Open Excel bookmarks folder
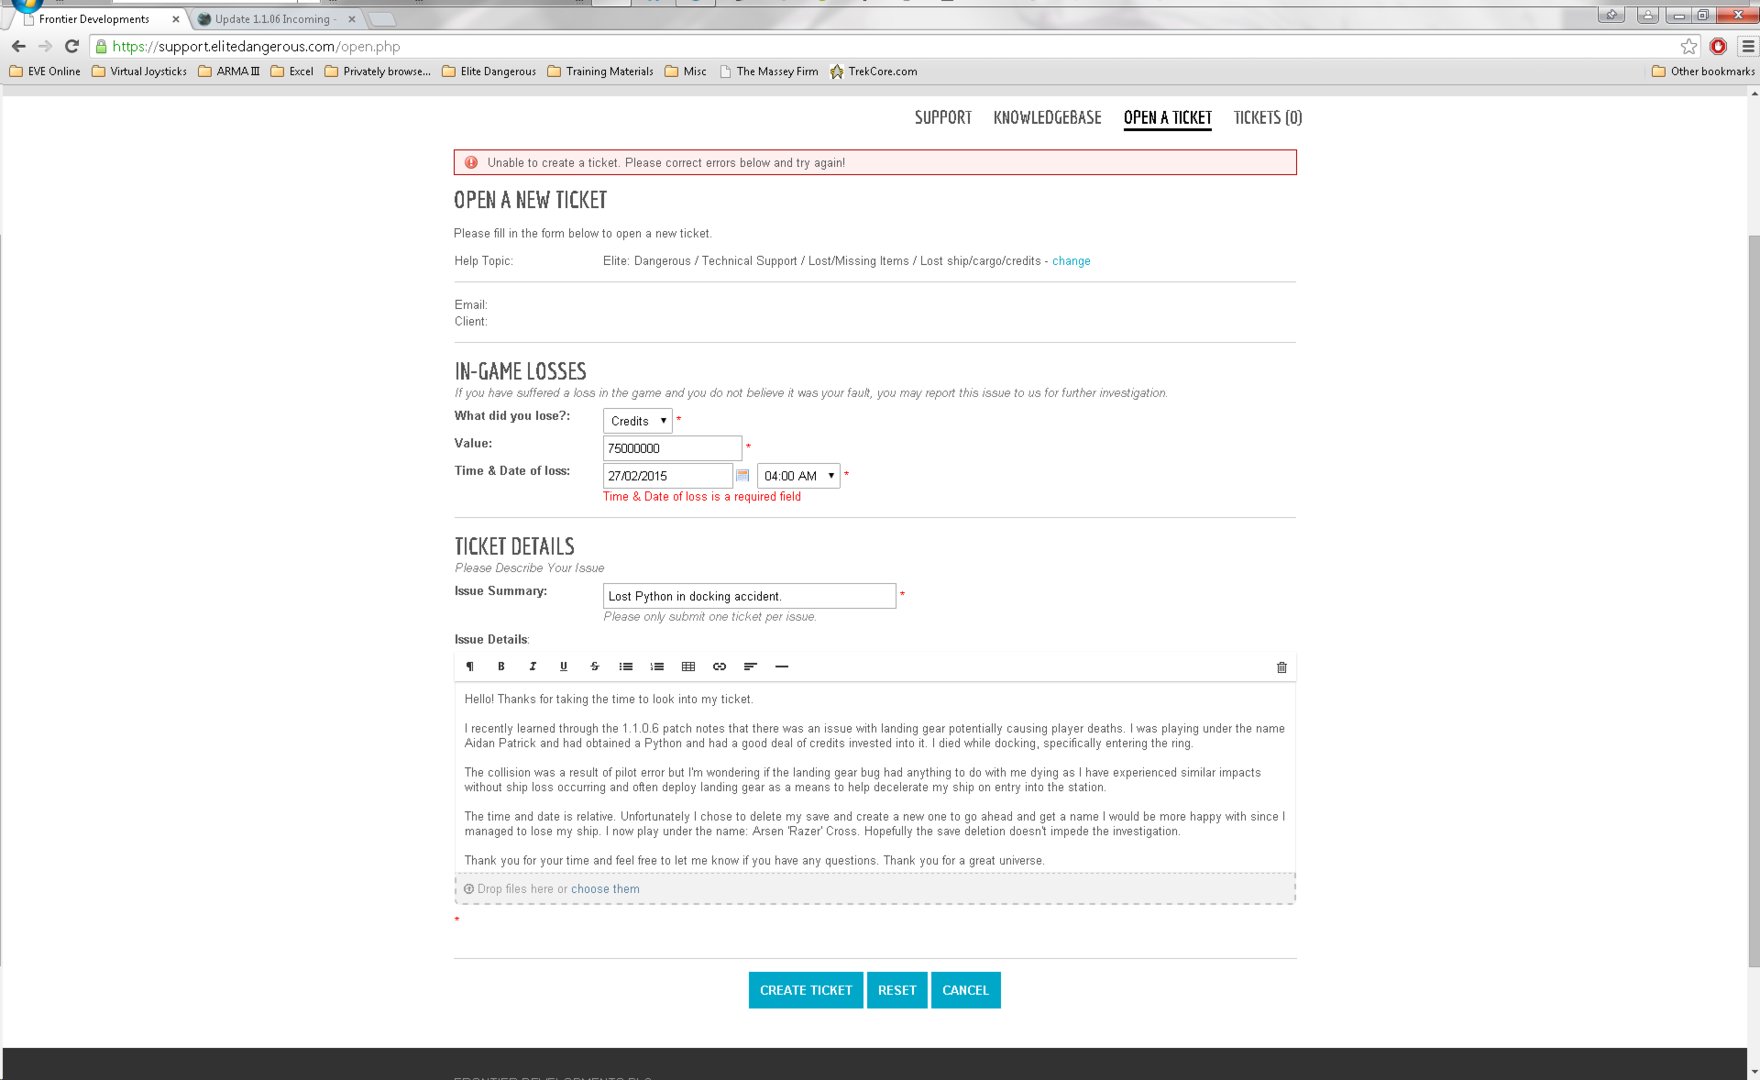1760x1080 pixels. coord(292,72)
